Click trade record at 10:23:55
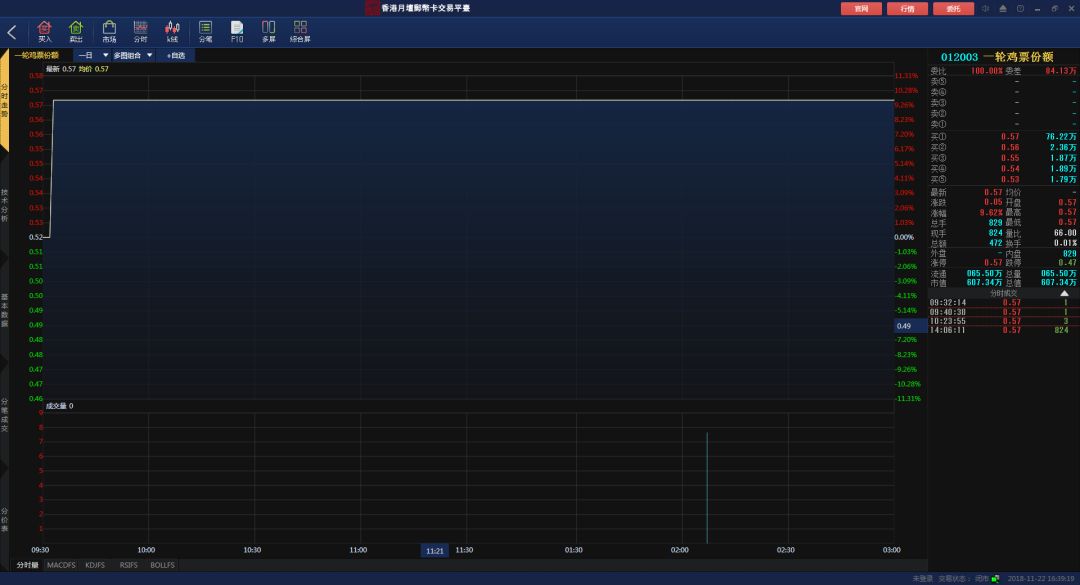 click(1003, 321)
